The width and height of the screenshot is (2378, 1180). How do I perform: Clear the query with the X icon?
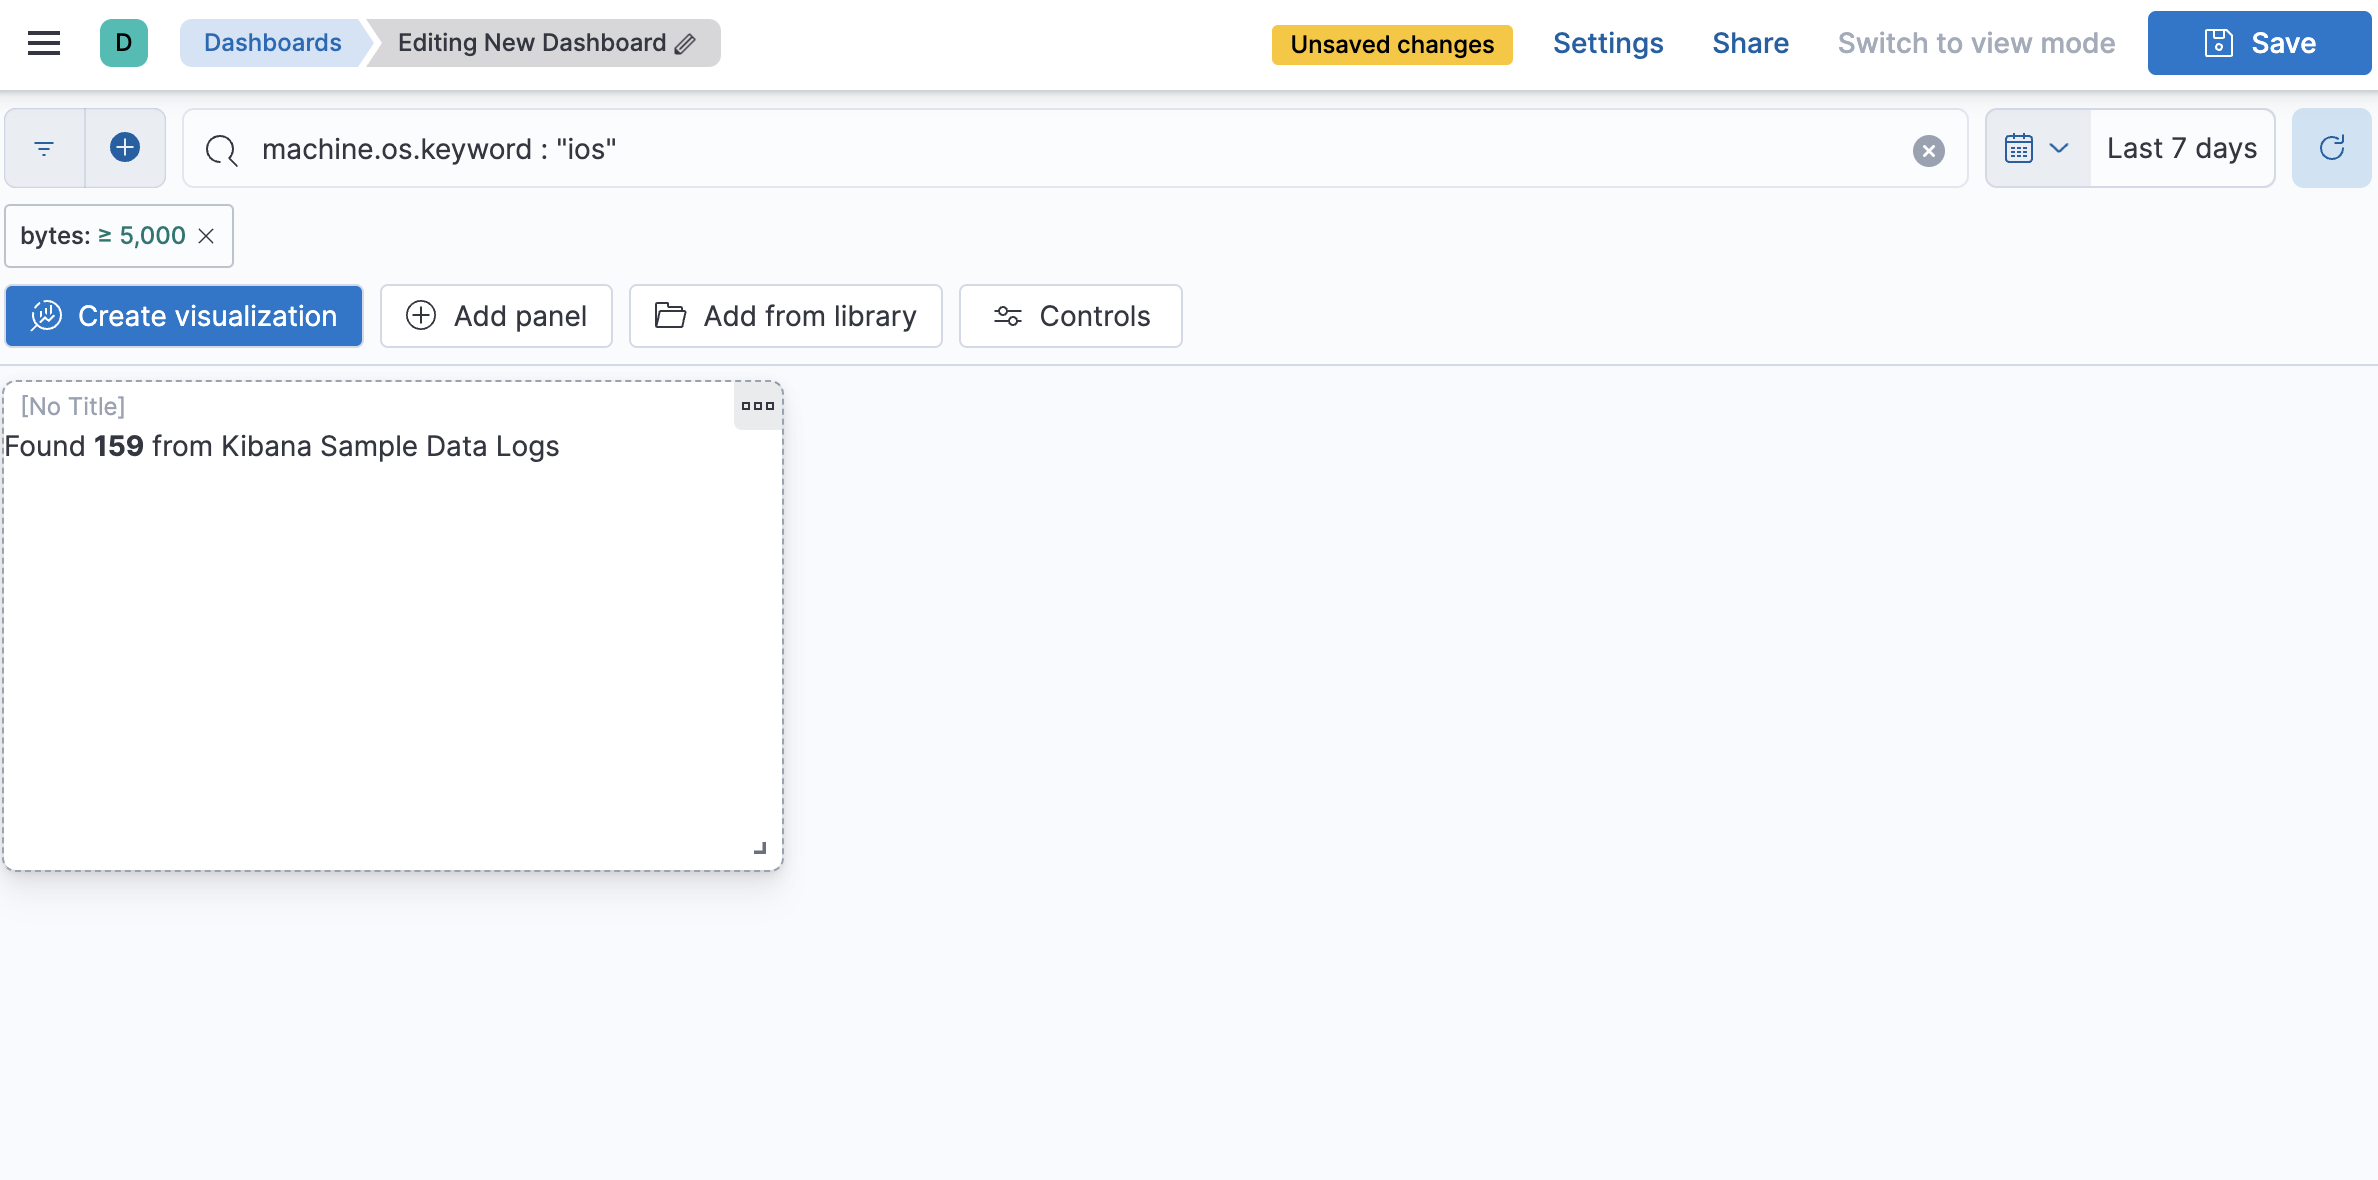(1929, 150)
